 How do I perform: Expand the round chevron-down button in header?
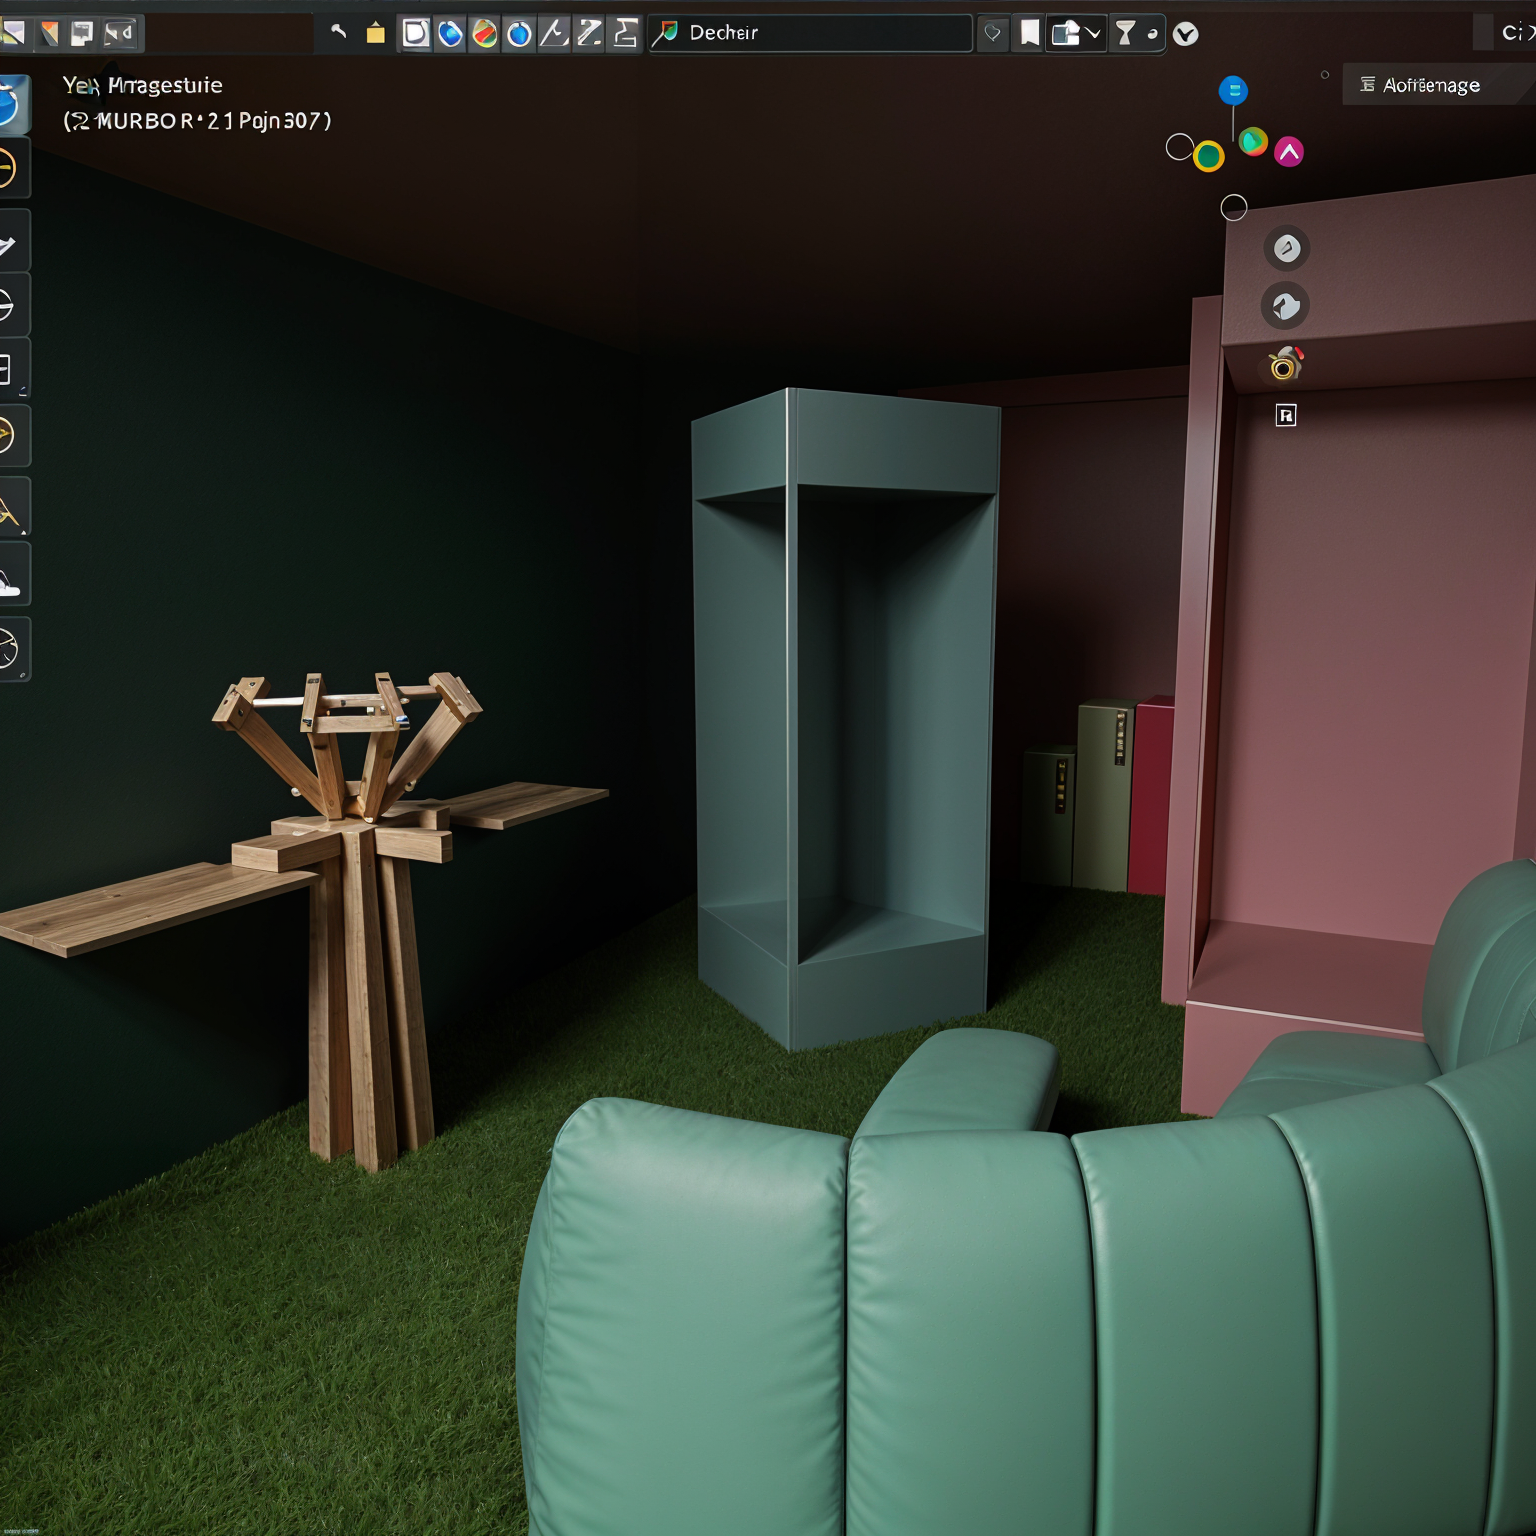(x=1185, y=34)
